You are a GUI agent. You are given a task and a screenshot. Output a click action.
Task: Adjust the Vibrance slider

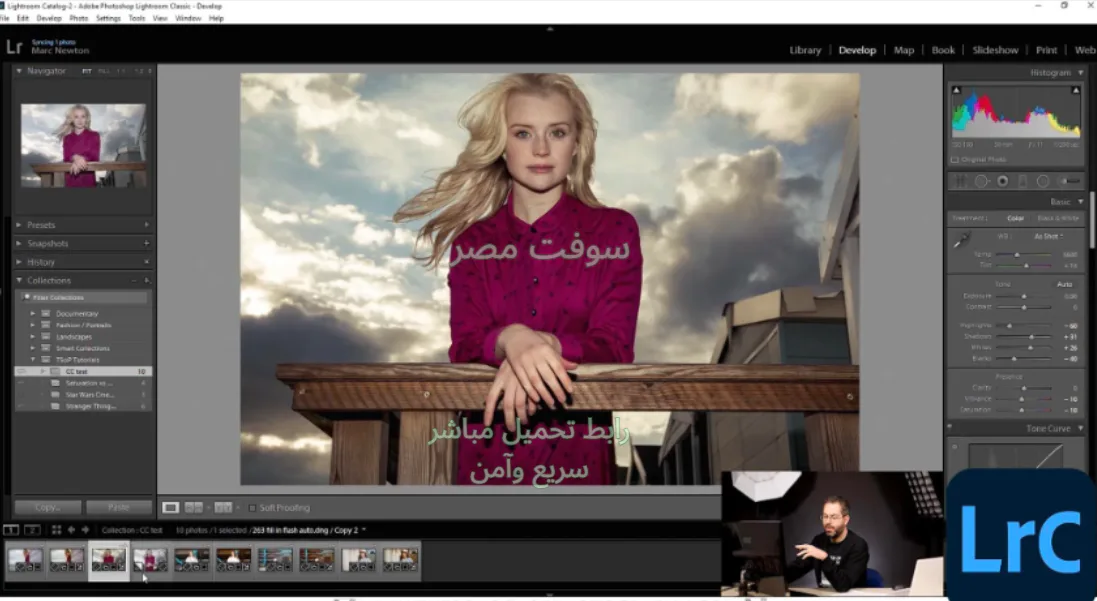point(1024,399)
